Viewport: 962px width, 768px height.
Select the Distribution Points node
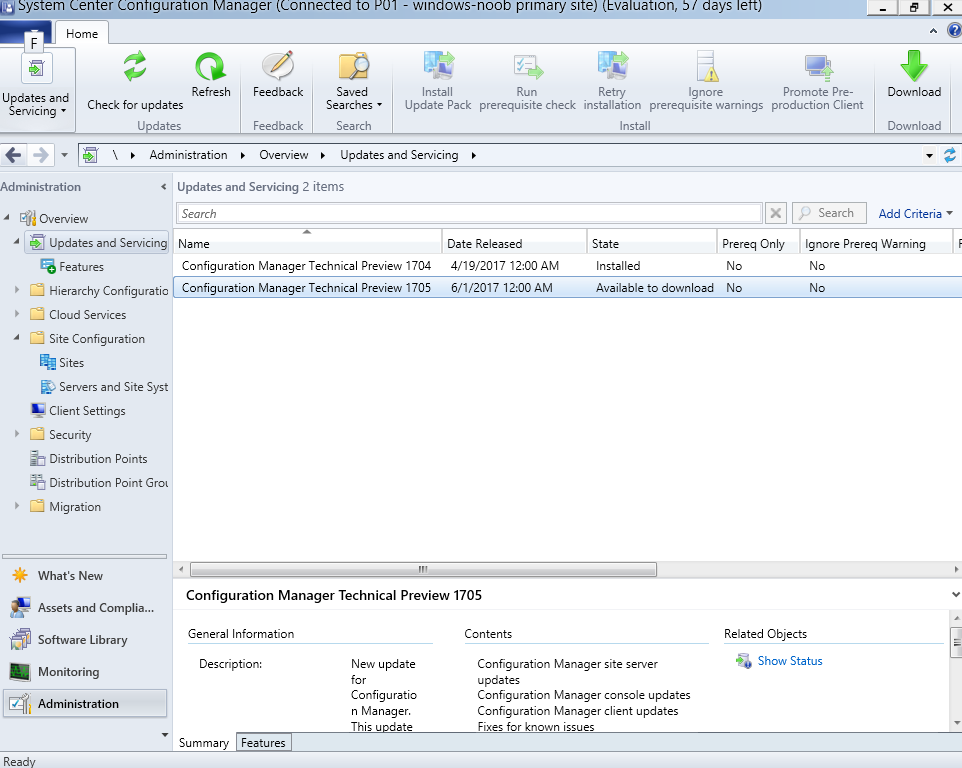(x=89, y=458)
